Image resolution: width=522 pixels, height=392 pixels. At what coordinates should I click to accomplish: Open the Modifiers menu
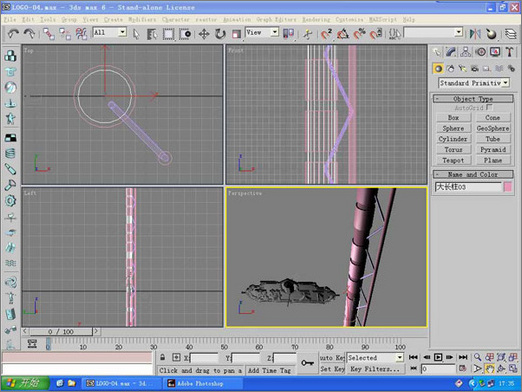coord(142,19)
